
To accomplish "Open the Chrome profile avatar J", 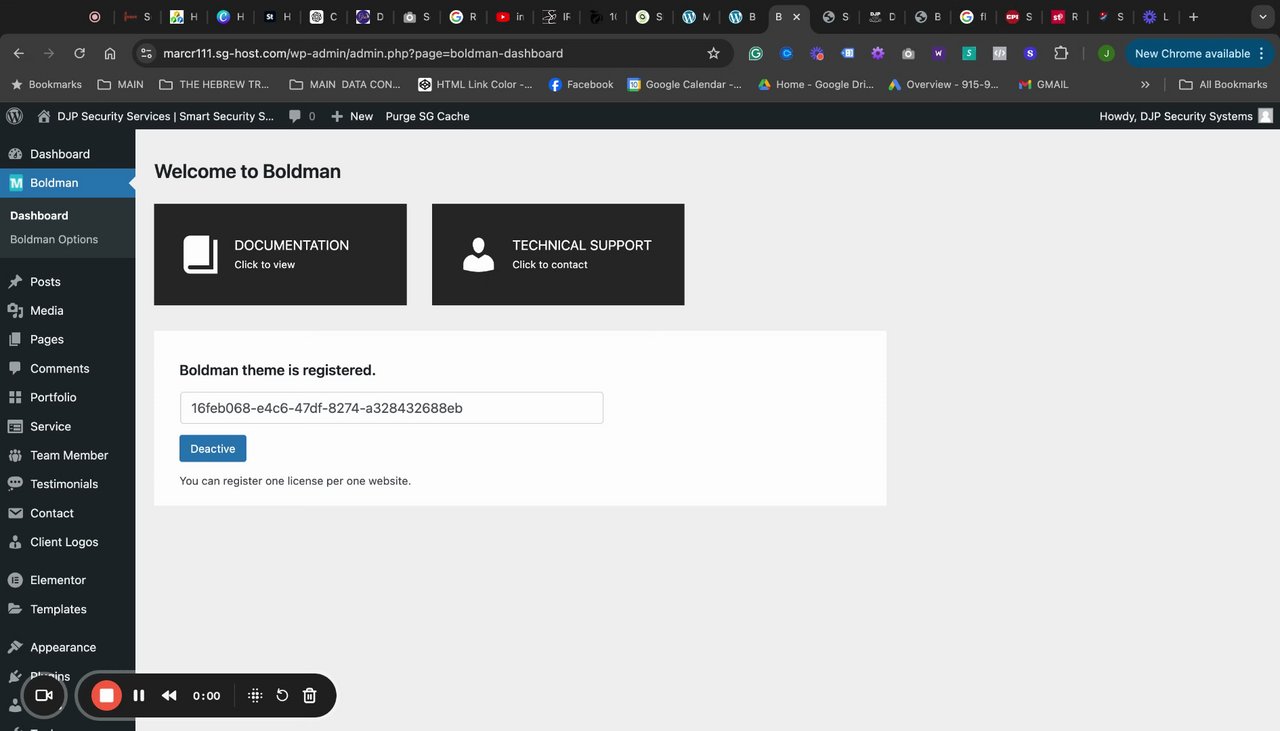I will coord(1105,53).
